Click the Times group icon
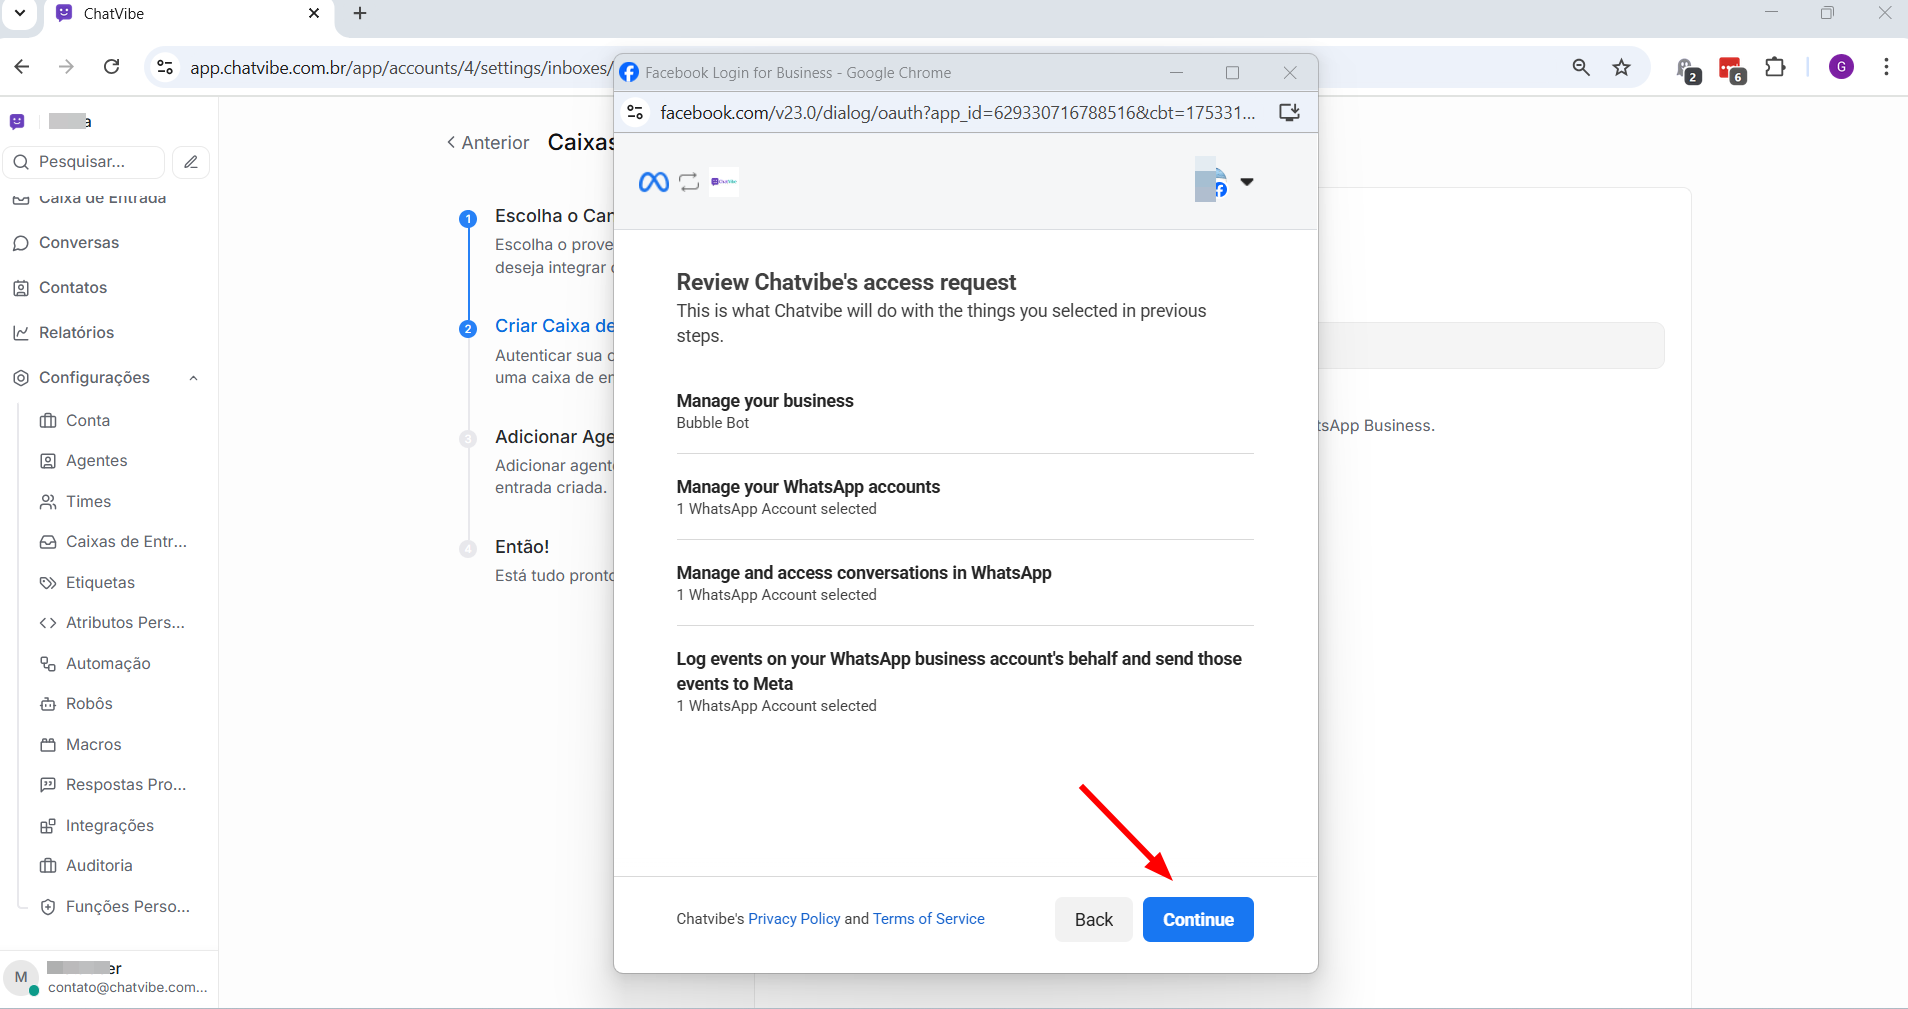 point(48,502)
